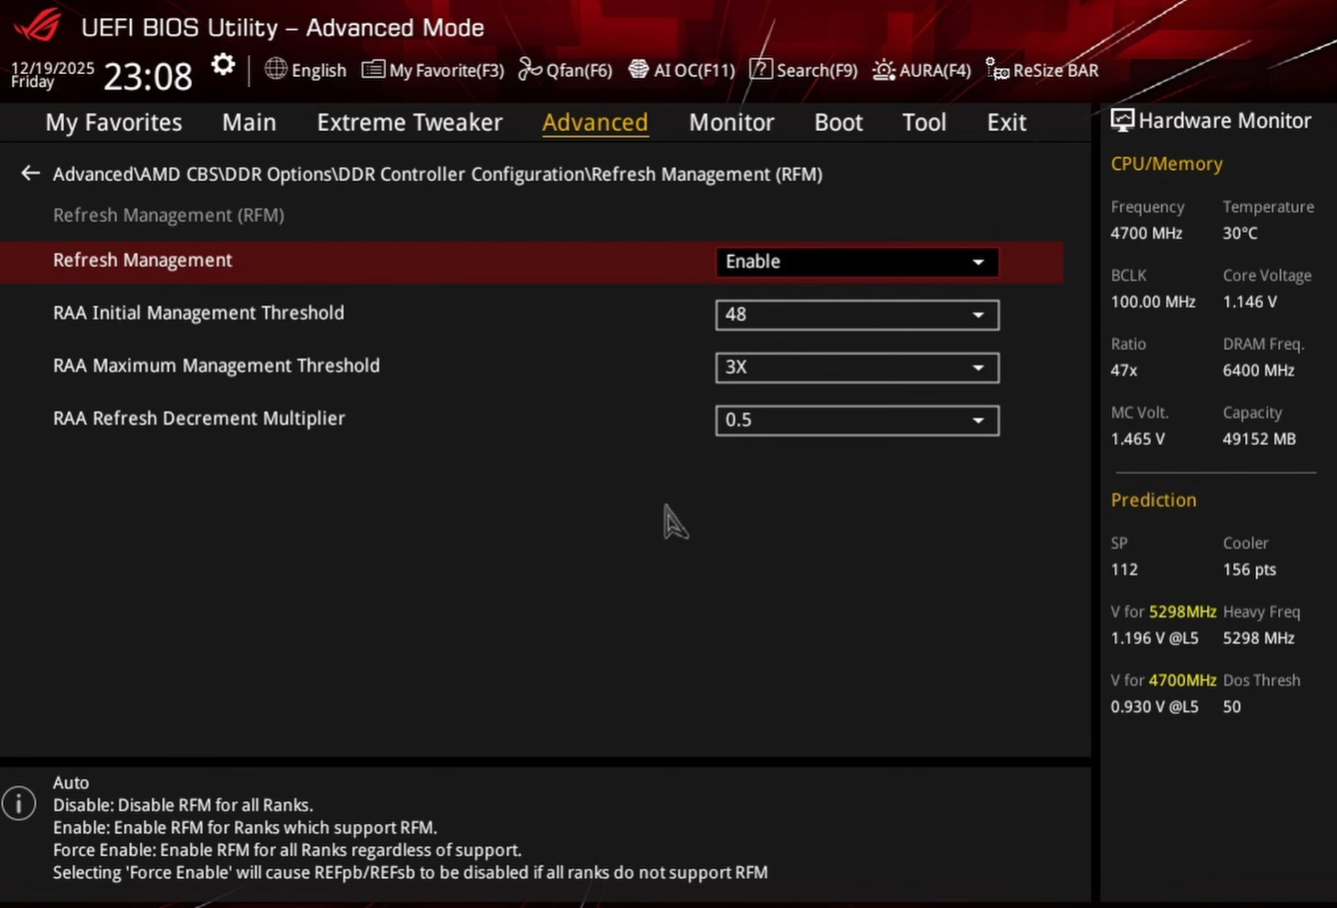This screenshot has width=1337, height=908.
Task: Click the 49152 MB capacity value
Action: [x=1259, y=439]
